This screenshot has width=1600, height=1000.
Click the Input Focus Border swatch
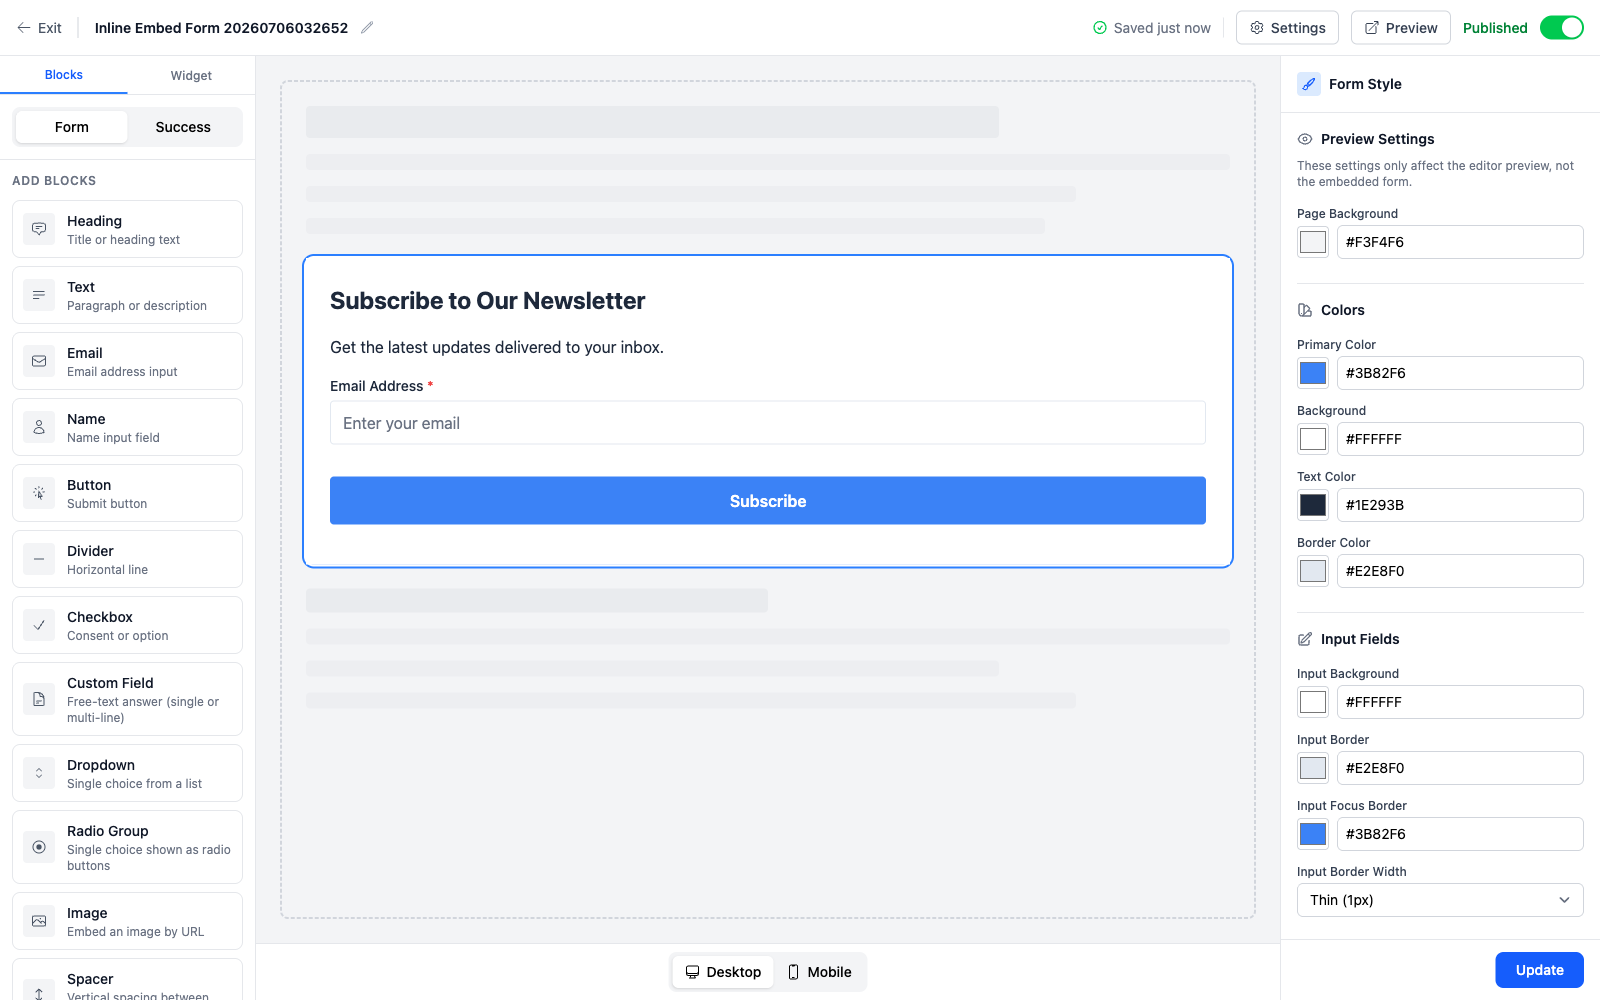click(1313, 834)
